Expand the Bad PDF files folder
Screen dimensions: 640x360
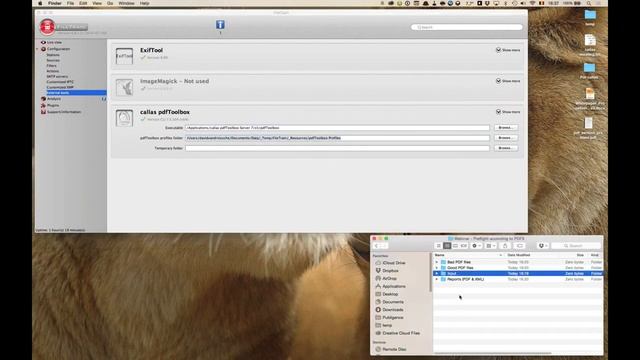pos(437,262)
